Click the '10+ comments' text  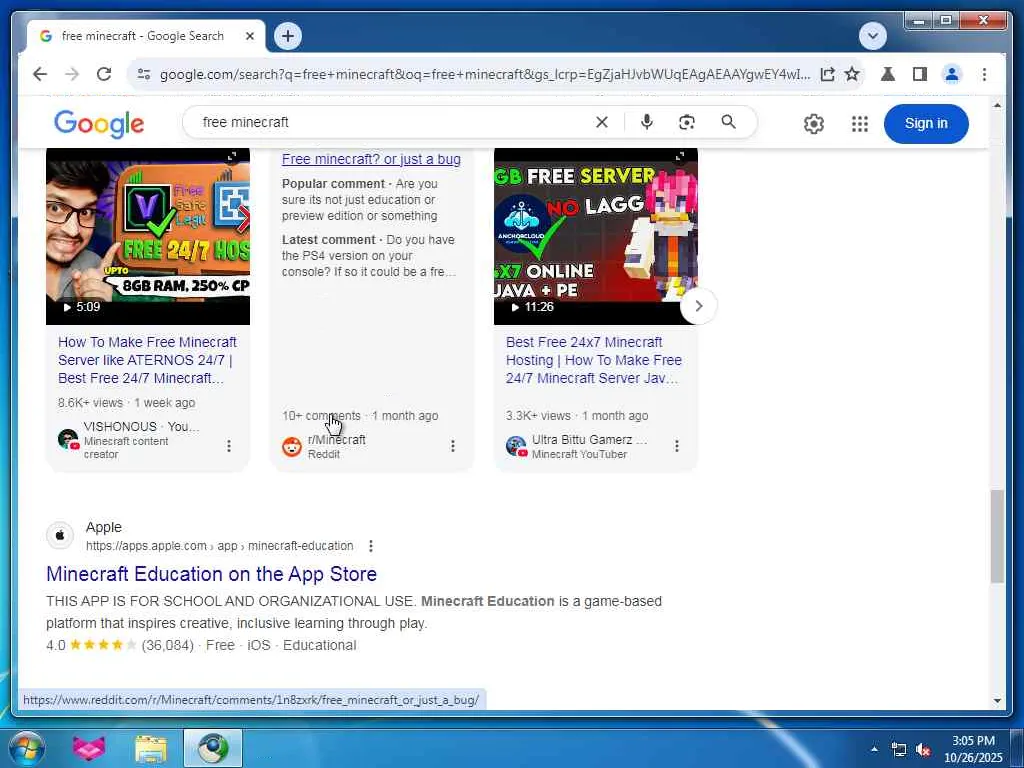321,416
